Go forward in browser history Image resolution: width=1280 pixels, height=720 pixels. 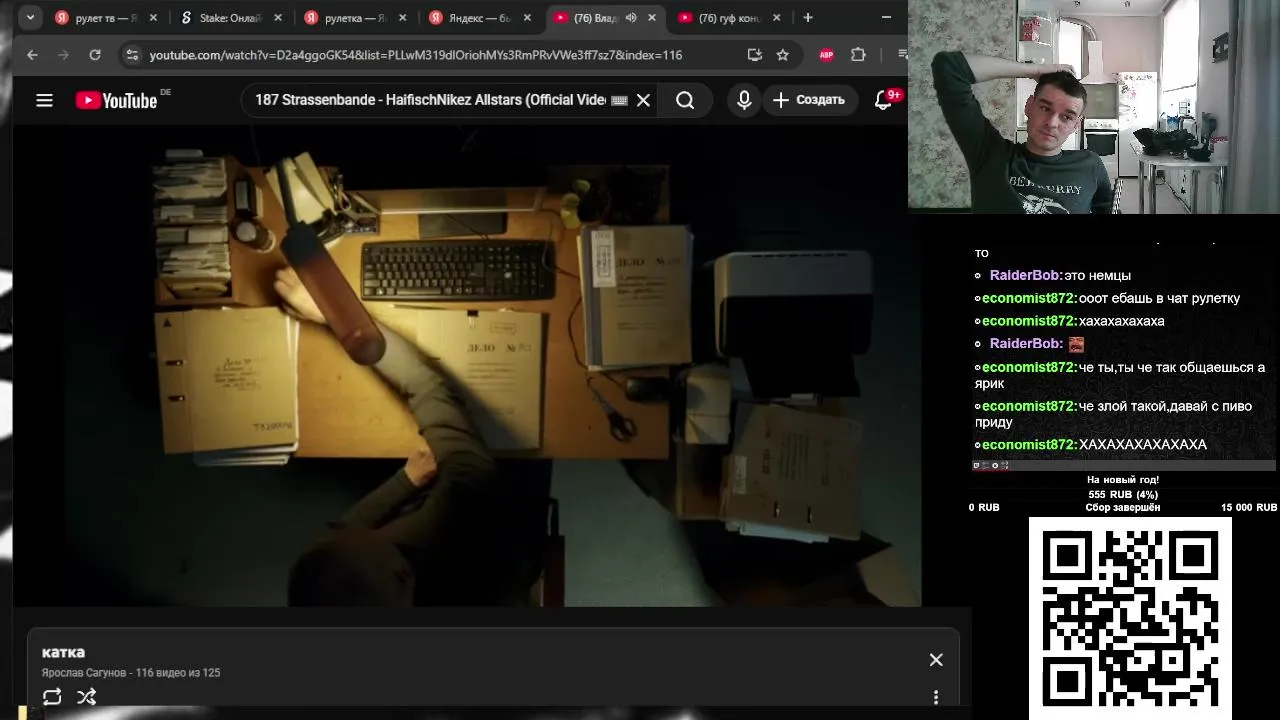tap(64, 55)
